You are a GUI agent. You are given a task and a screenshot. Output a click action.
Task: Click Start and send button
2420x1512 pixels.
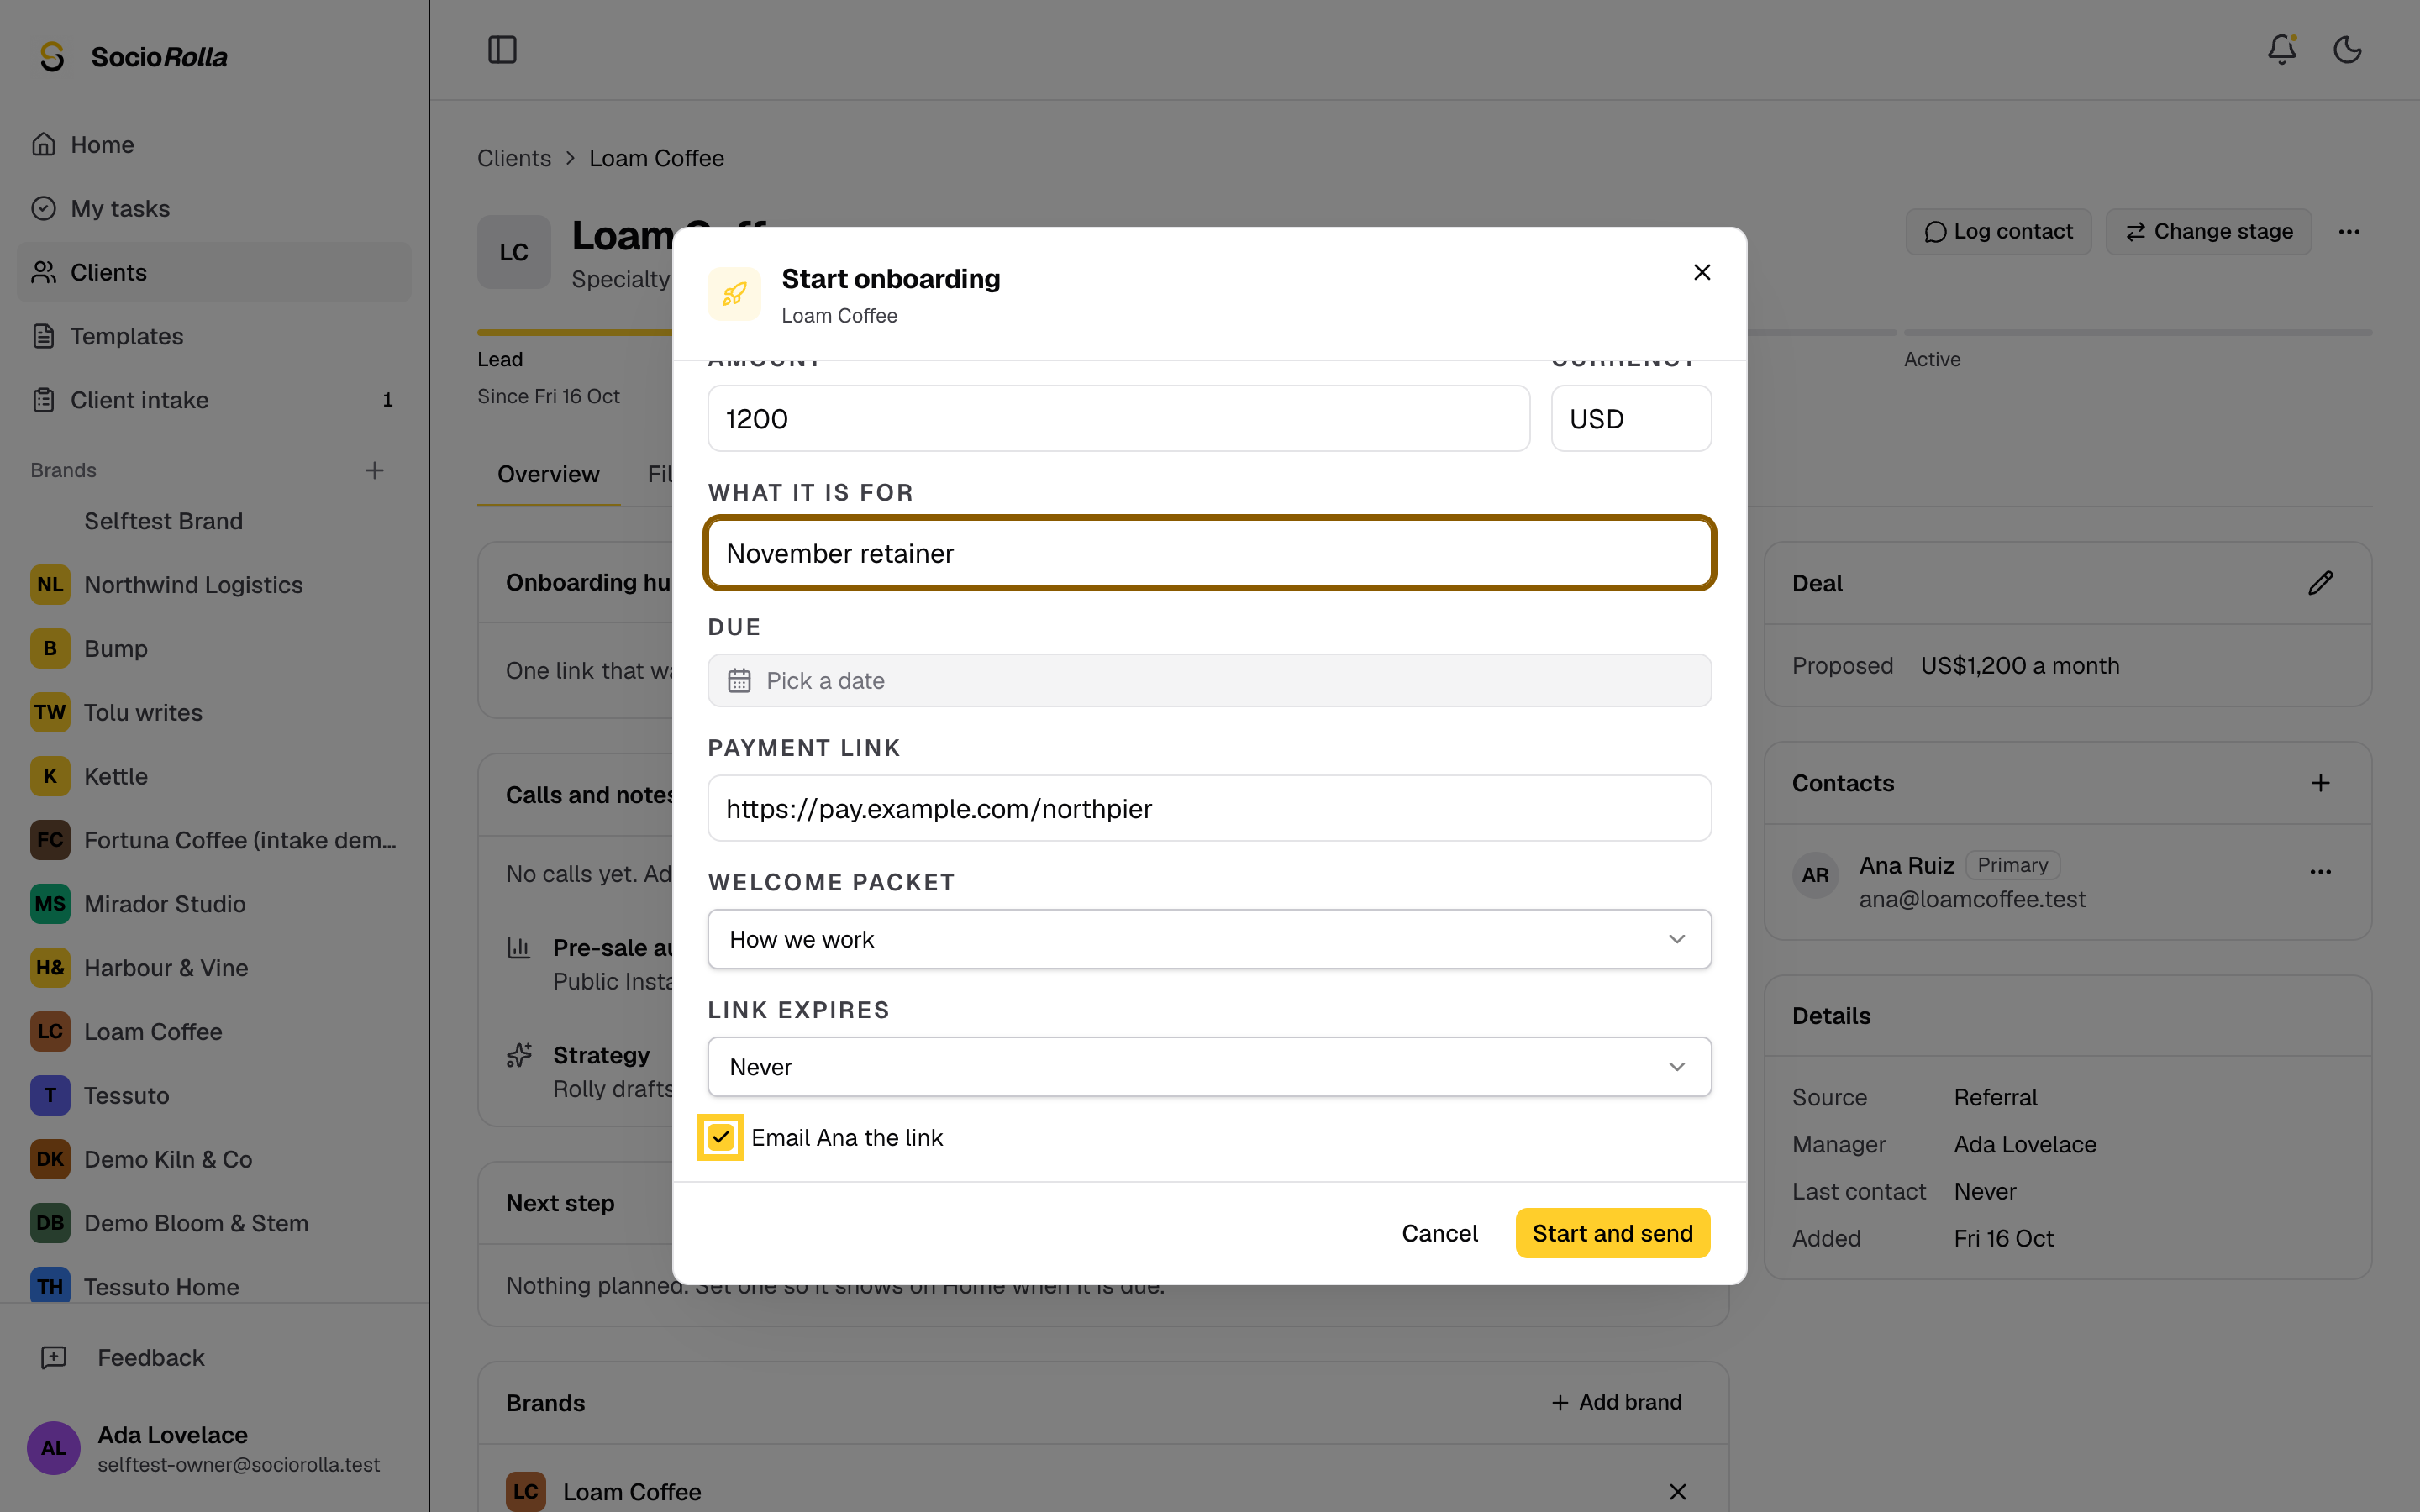click(x=1612, y=1233)
